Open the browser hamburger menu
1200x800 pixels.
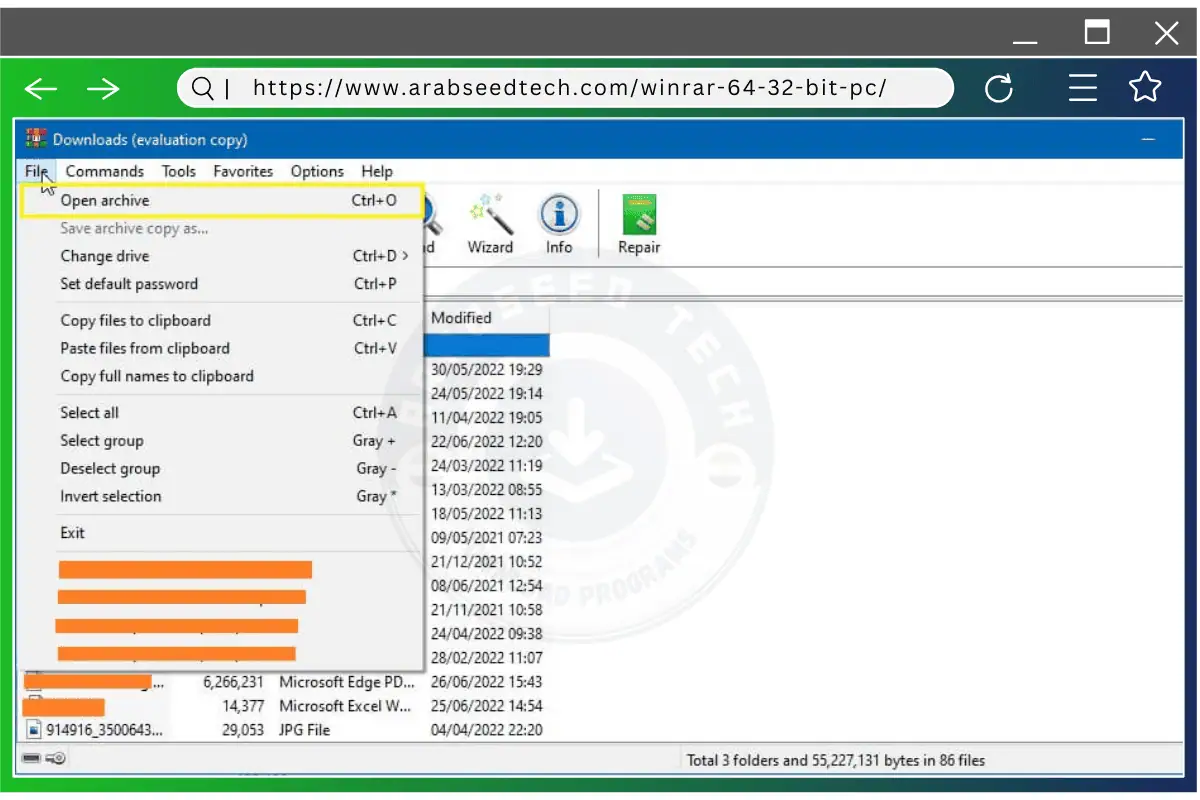pyautogui.click(x=1082, y=88)
